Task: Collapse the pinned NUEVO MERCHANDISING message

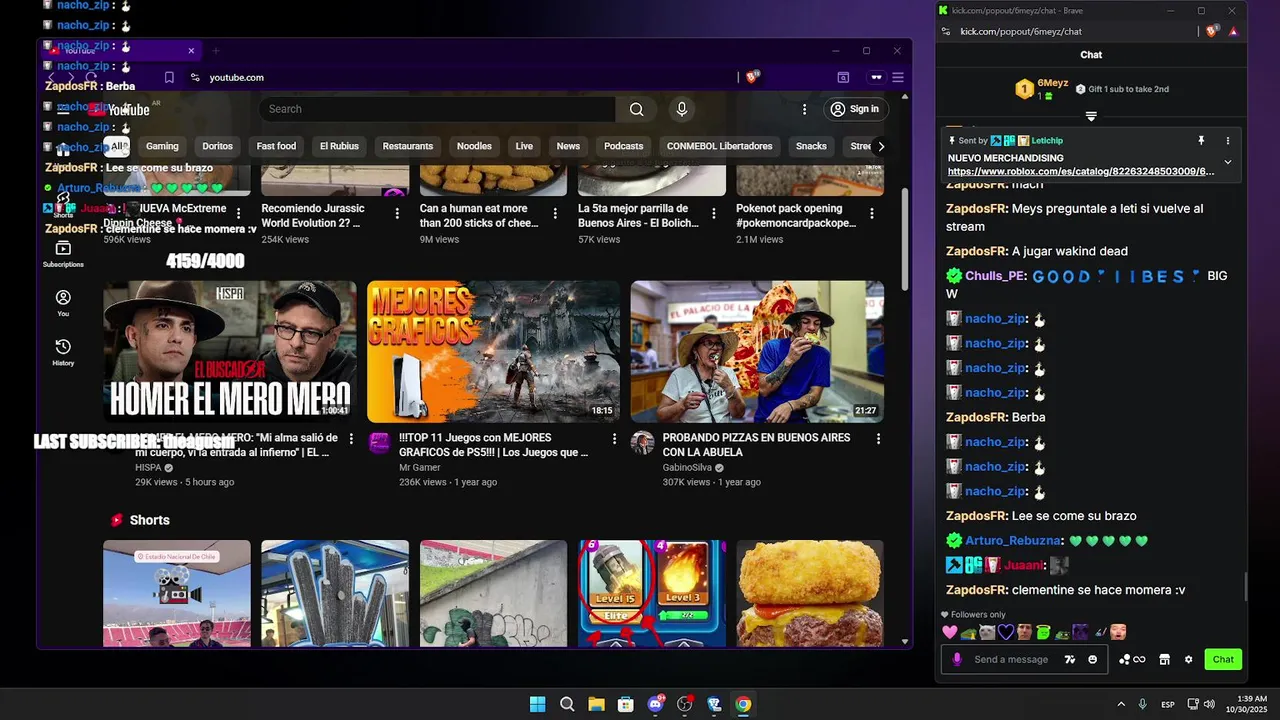Action: [x=1227, y=162]
